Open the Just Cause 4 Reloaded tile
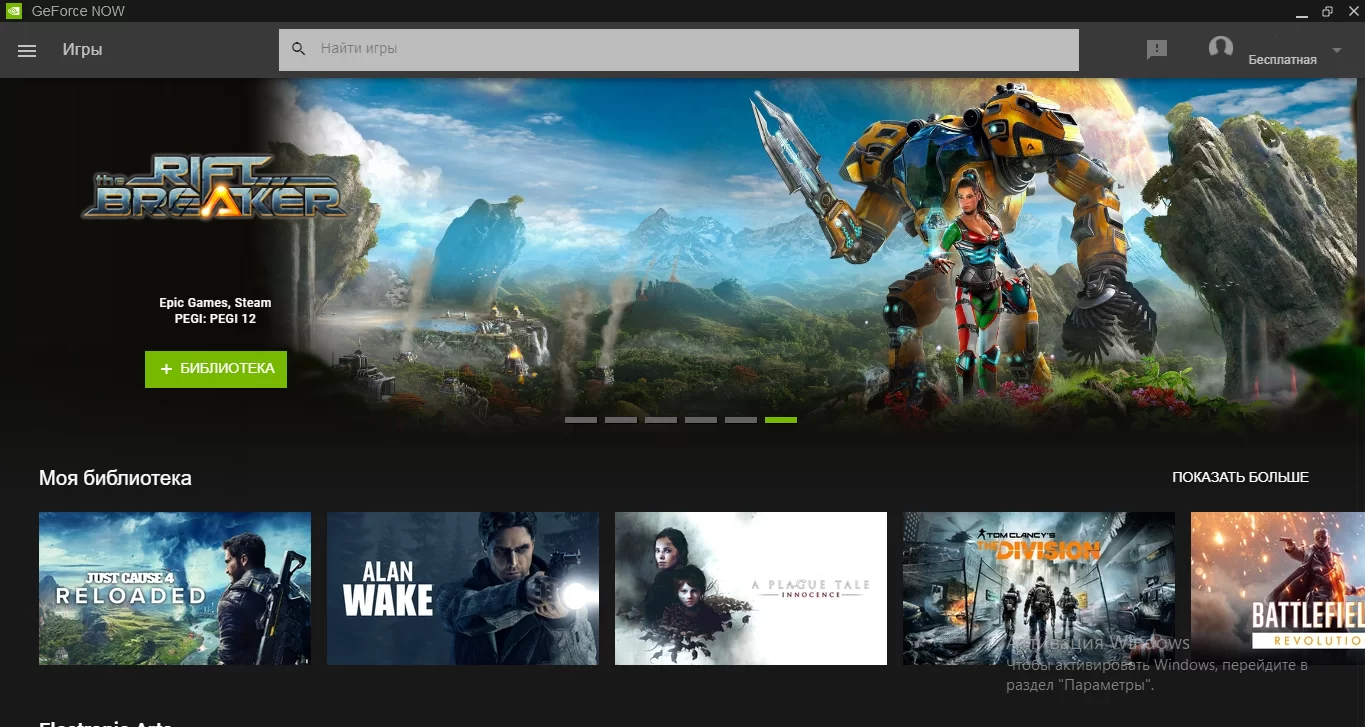This screenshot has height=727, width=1365. pyautogui.click(x=175, y=588)
